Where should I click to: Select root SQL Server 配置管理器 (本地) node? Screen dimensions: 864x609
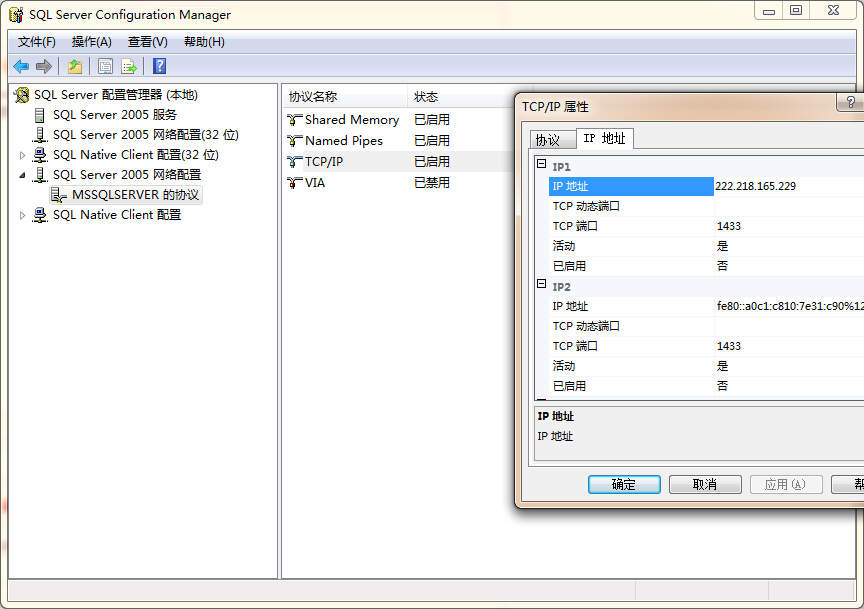(116, 95)
